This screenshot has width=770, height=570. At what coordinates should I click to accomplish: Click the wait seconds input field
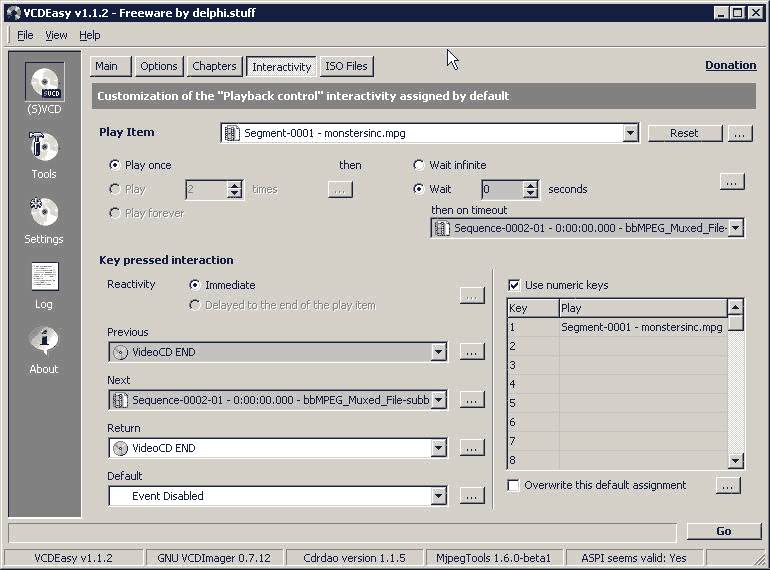point(502,190)
